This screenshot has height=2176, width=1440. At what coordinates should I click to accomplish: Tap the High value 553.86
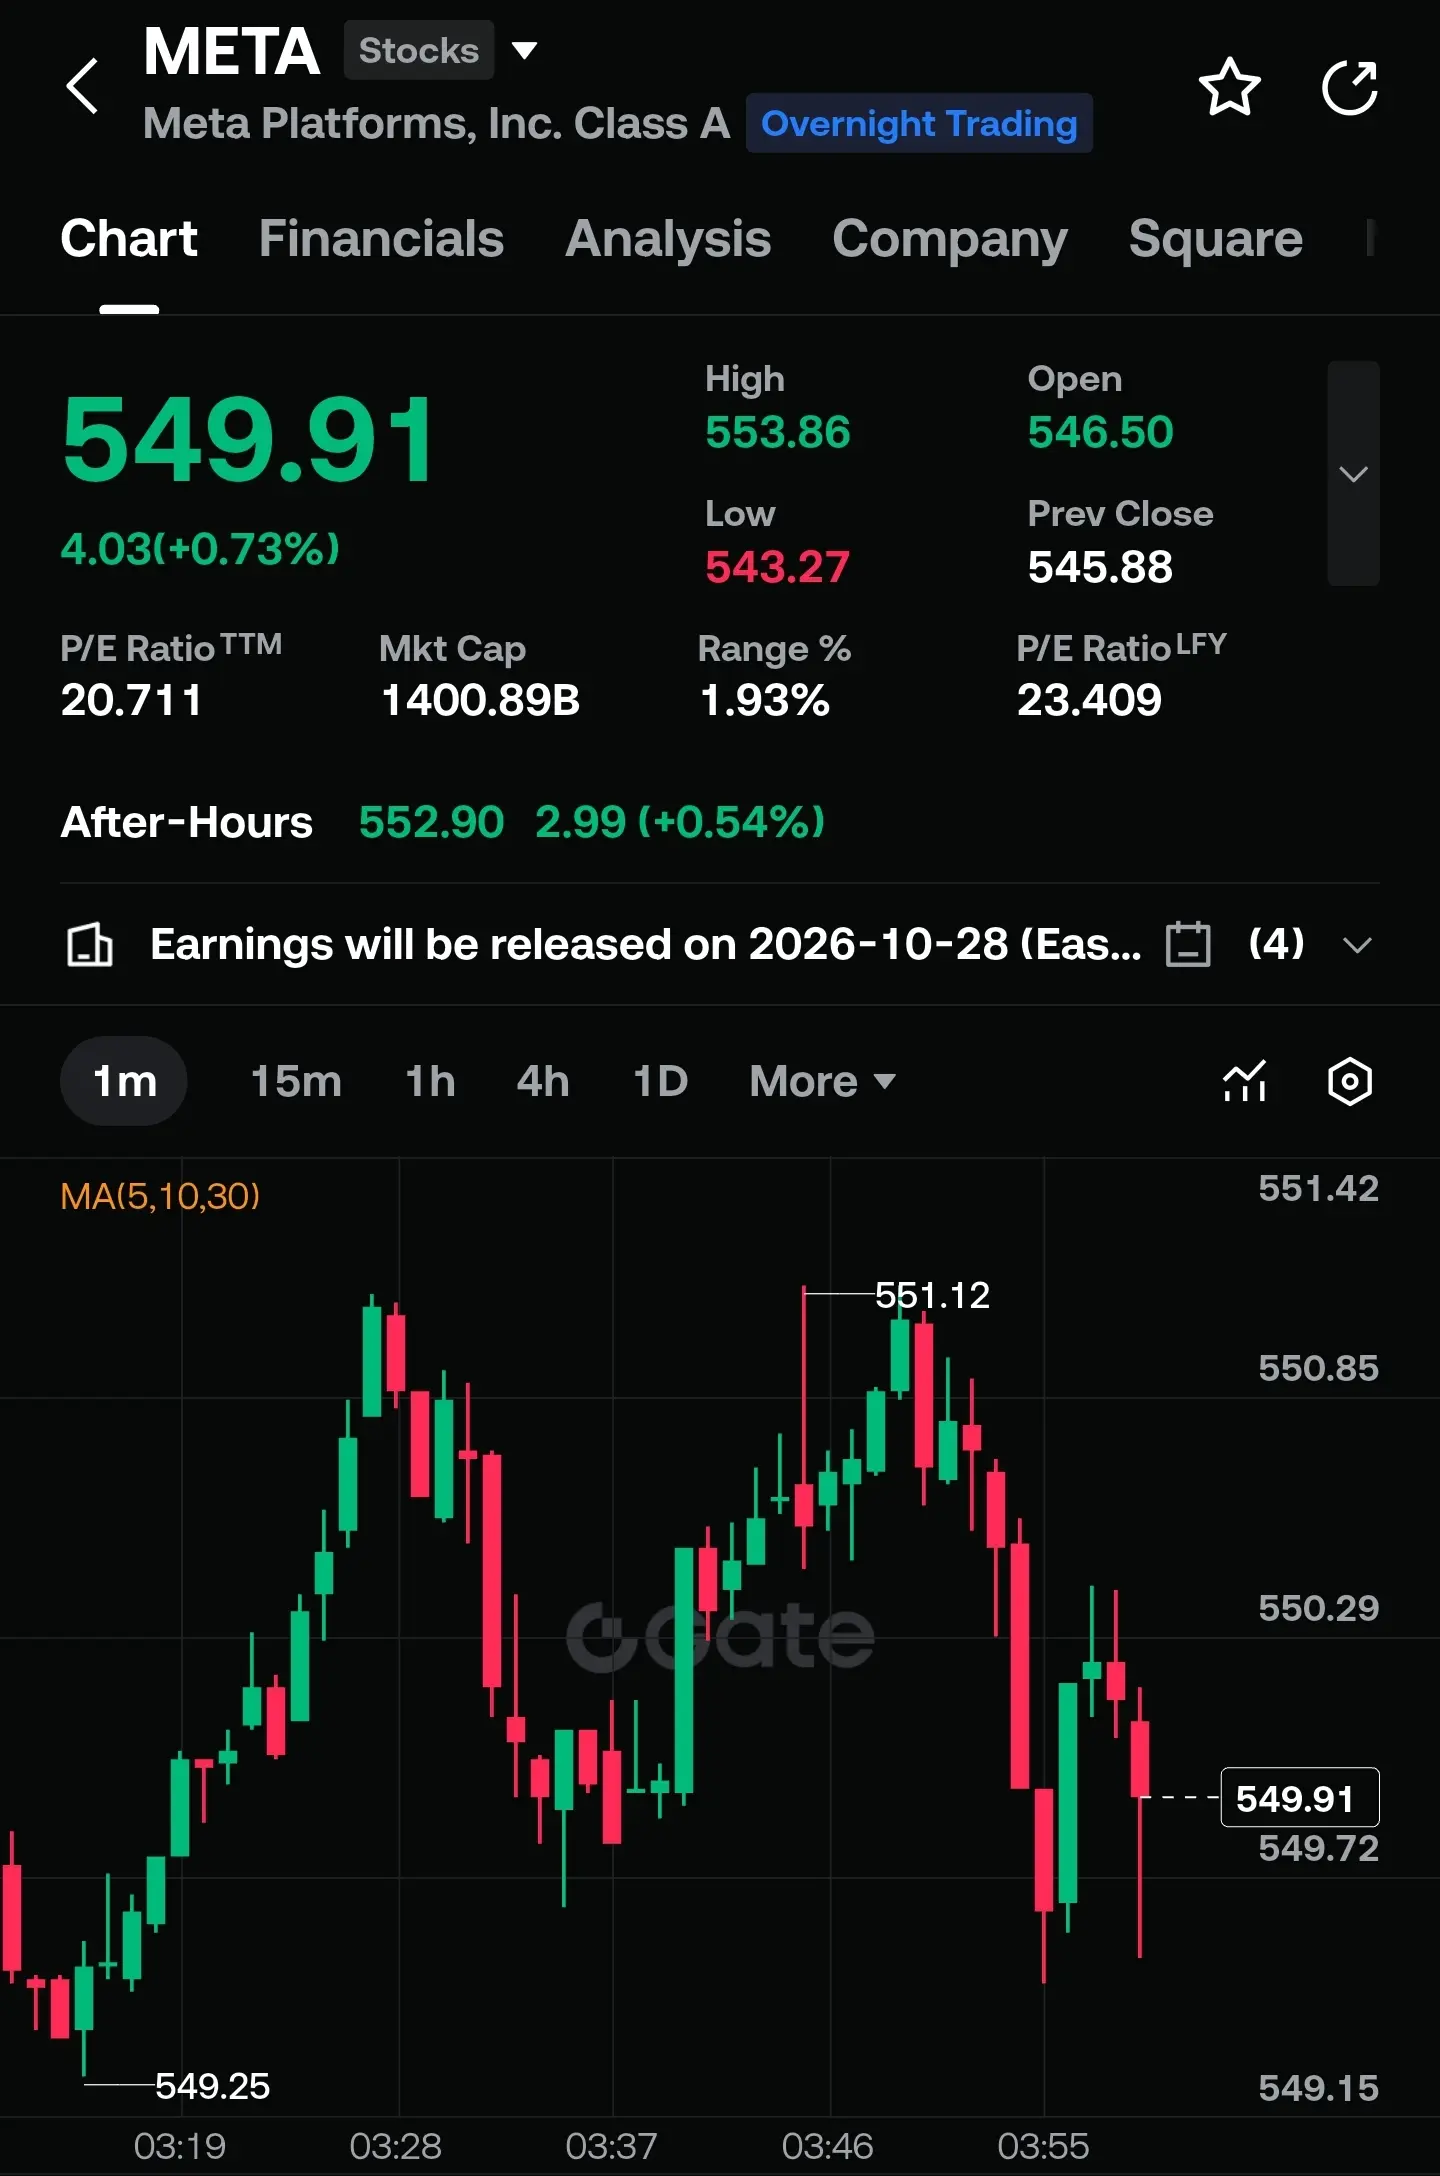tap(778, 432)
